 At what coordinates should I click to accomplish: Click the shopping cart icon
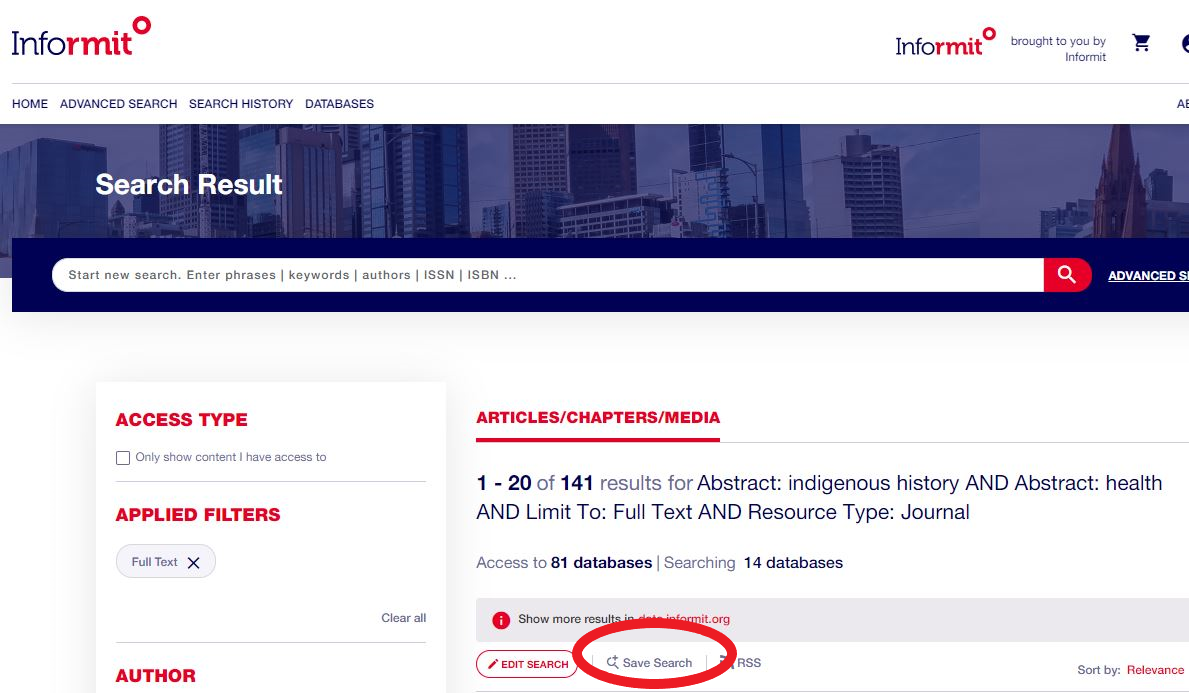[x=1141, y=43]
